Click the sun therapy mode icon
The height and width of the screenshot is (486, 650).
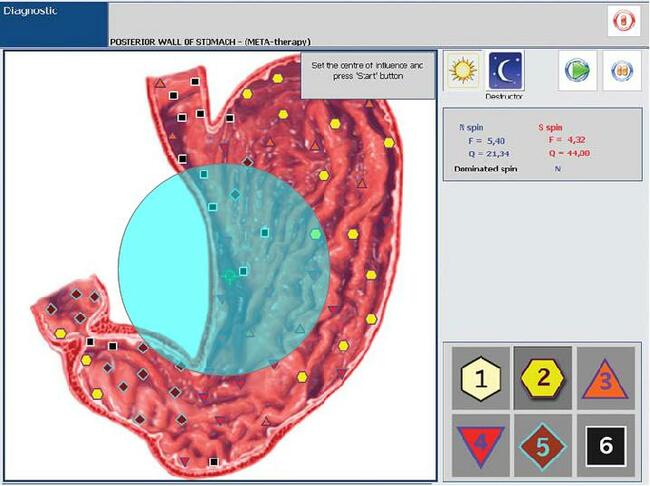point(462,71)
